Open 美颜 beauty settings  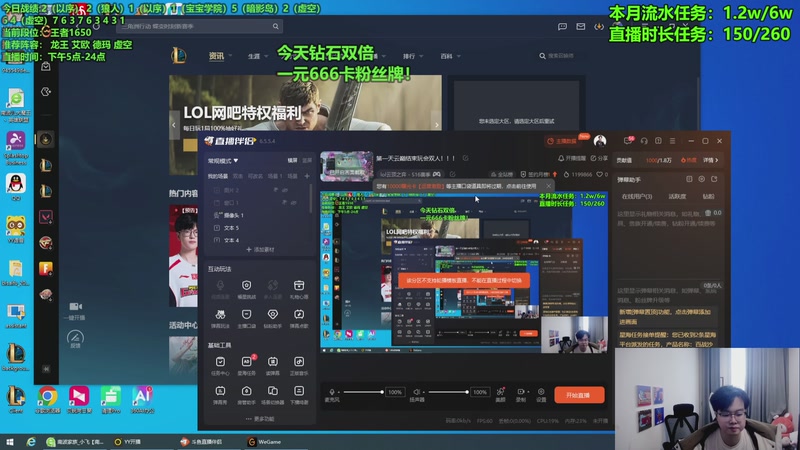tap(501, 394)
